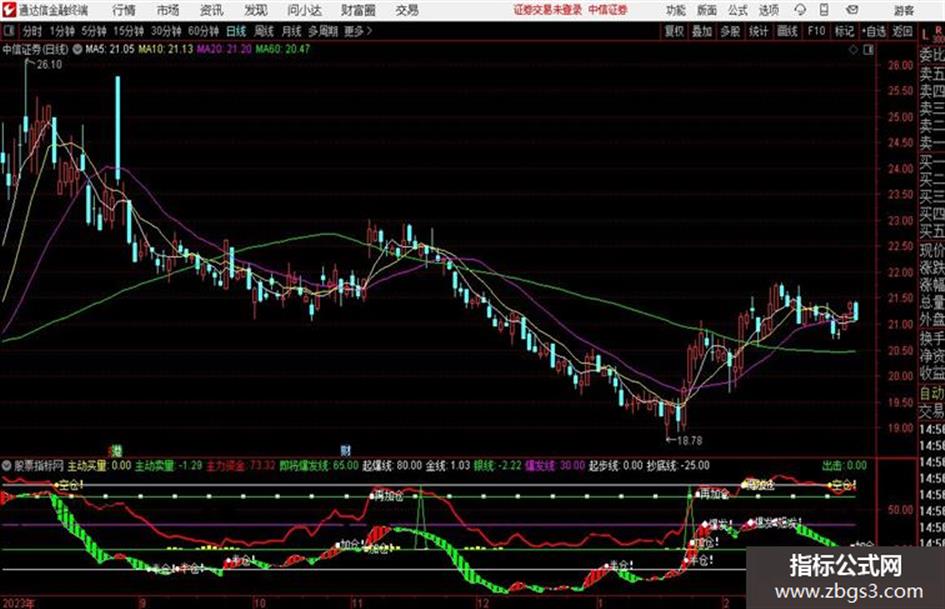The width and height of the screenshot is (945, 609).
Task: Switch to the 30分钟 period tab
Action: [x=166, y=31]
